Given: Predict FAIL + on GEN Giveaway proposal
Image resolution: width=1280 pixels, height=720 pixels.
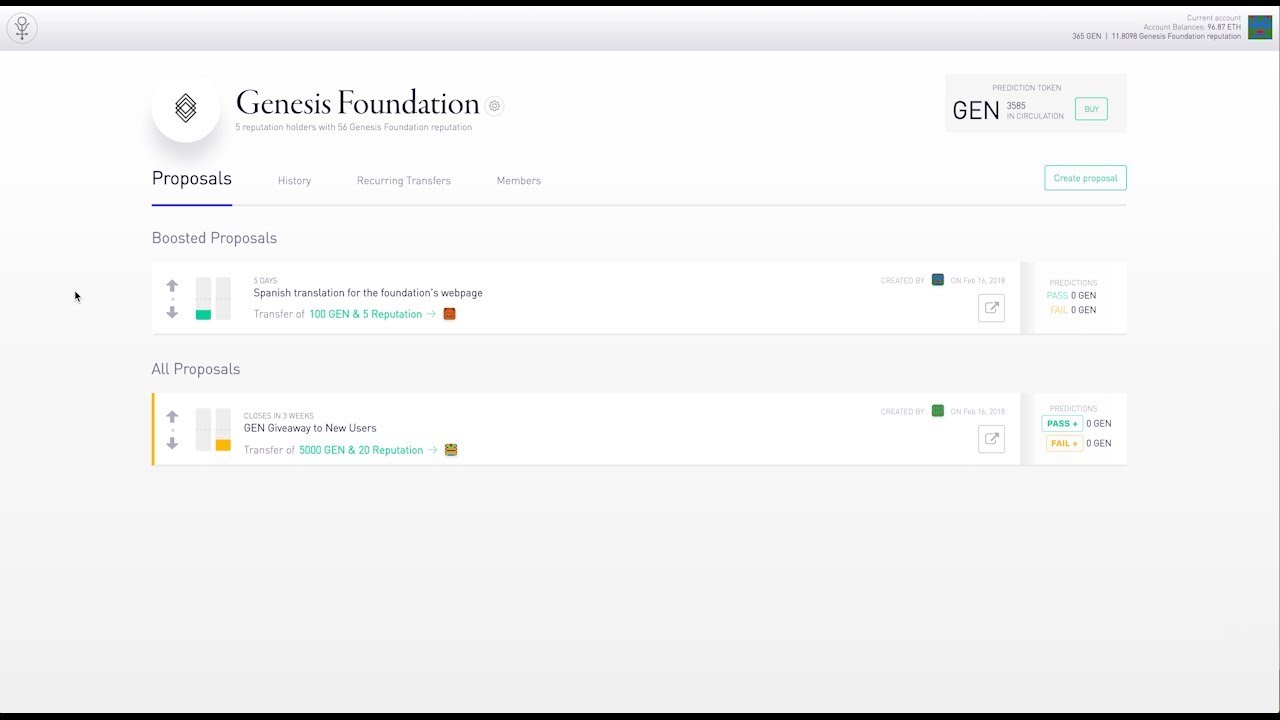Looking at the screenshot, I should pos(1064,443).
